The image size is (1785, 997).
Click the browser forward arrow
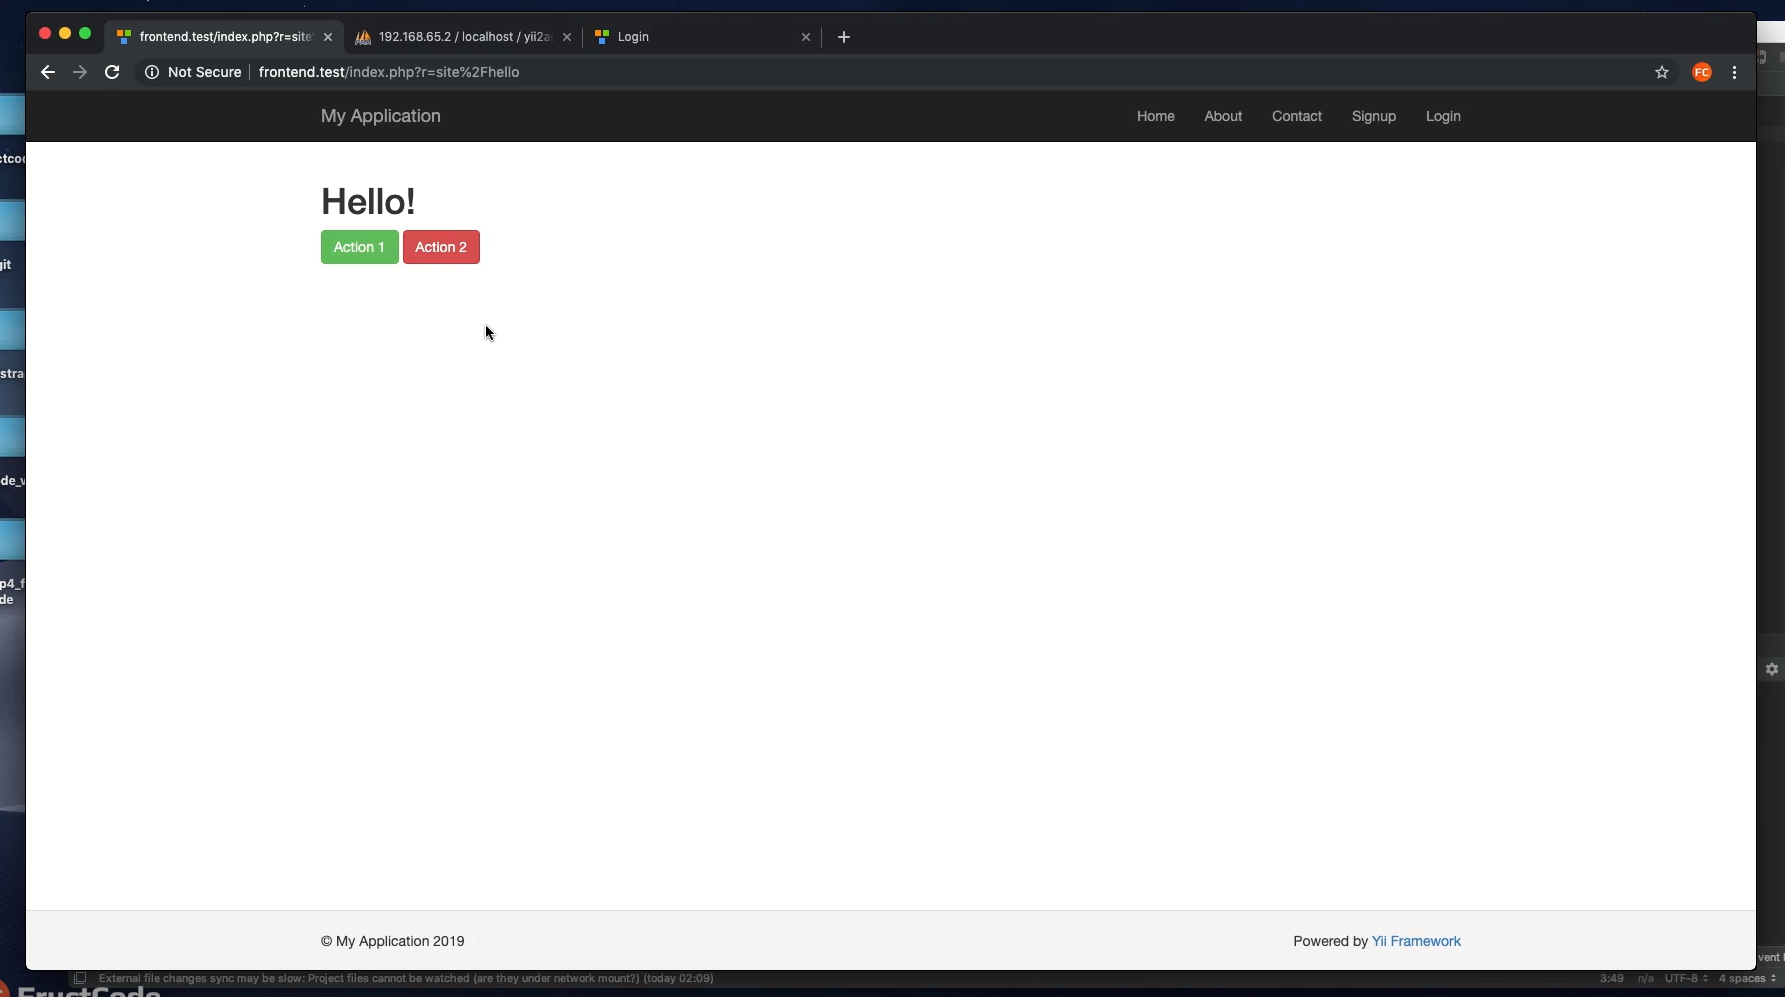[80, 72]
